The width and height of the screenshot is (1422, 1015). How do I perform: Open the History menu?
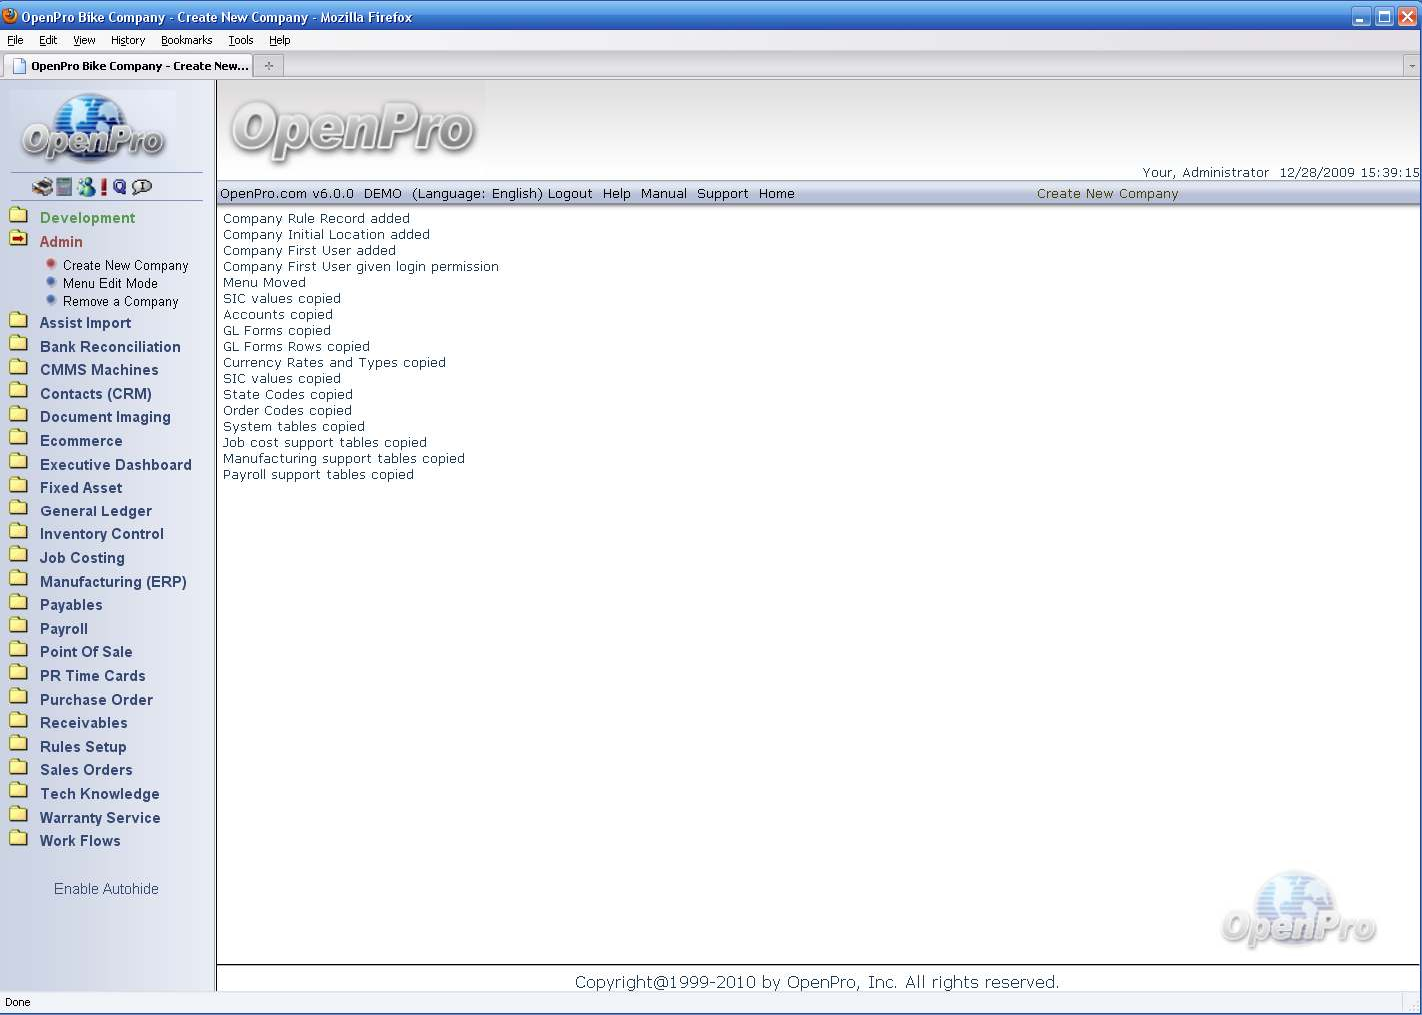click(128, 41)
